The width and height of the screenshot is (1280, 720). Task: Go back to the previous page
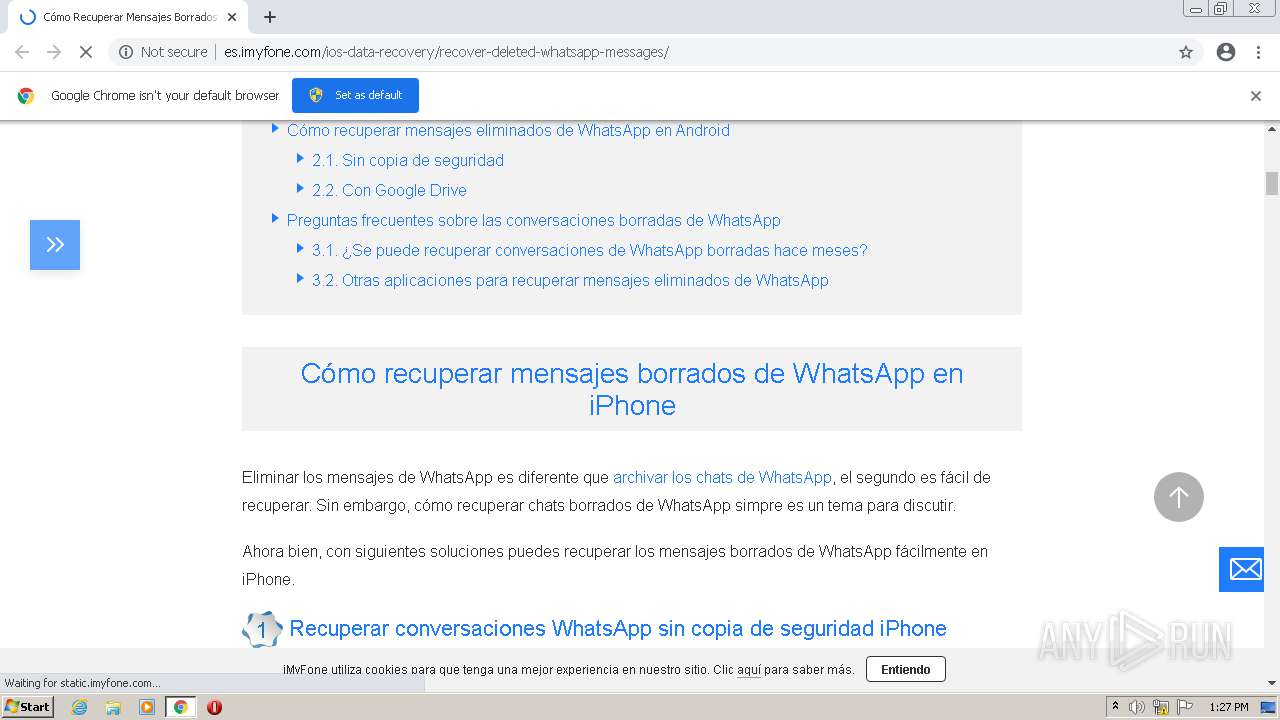(22, 52)
